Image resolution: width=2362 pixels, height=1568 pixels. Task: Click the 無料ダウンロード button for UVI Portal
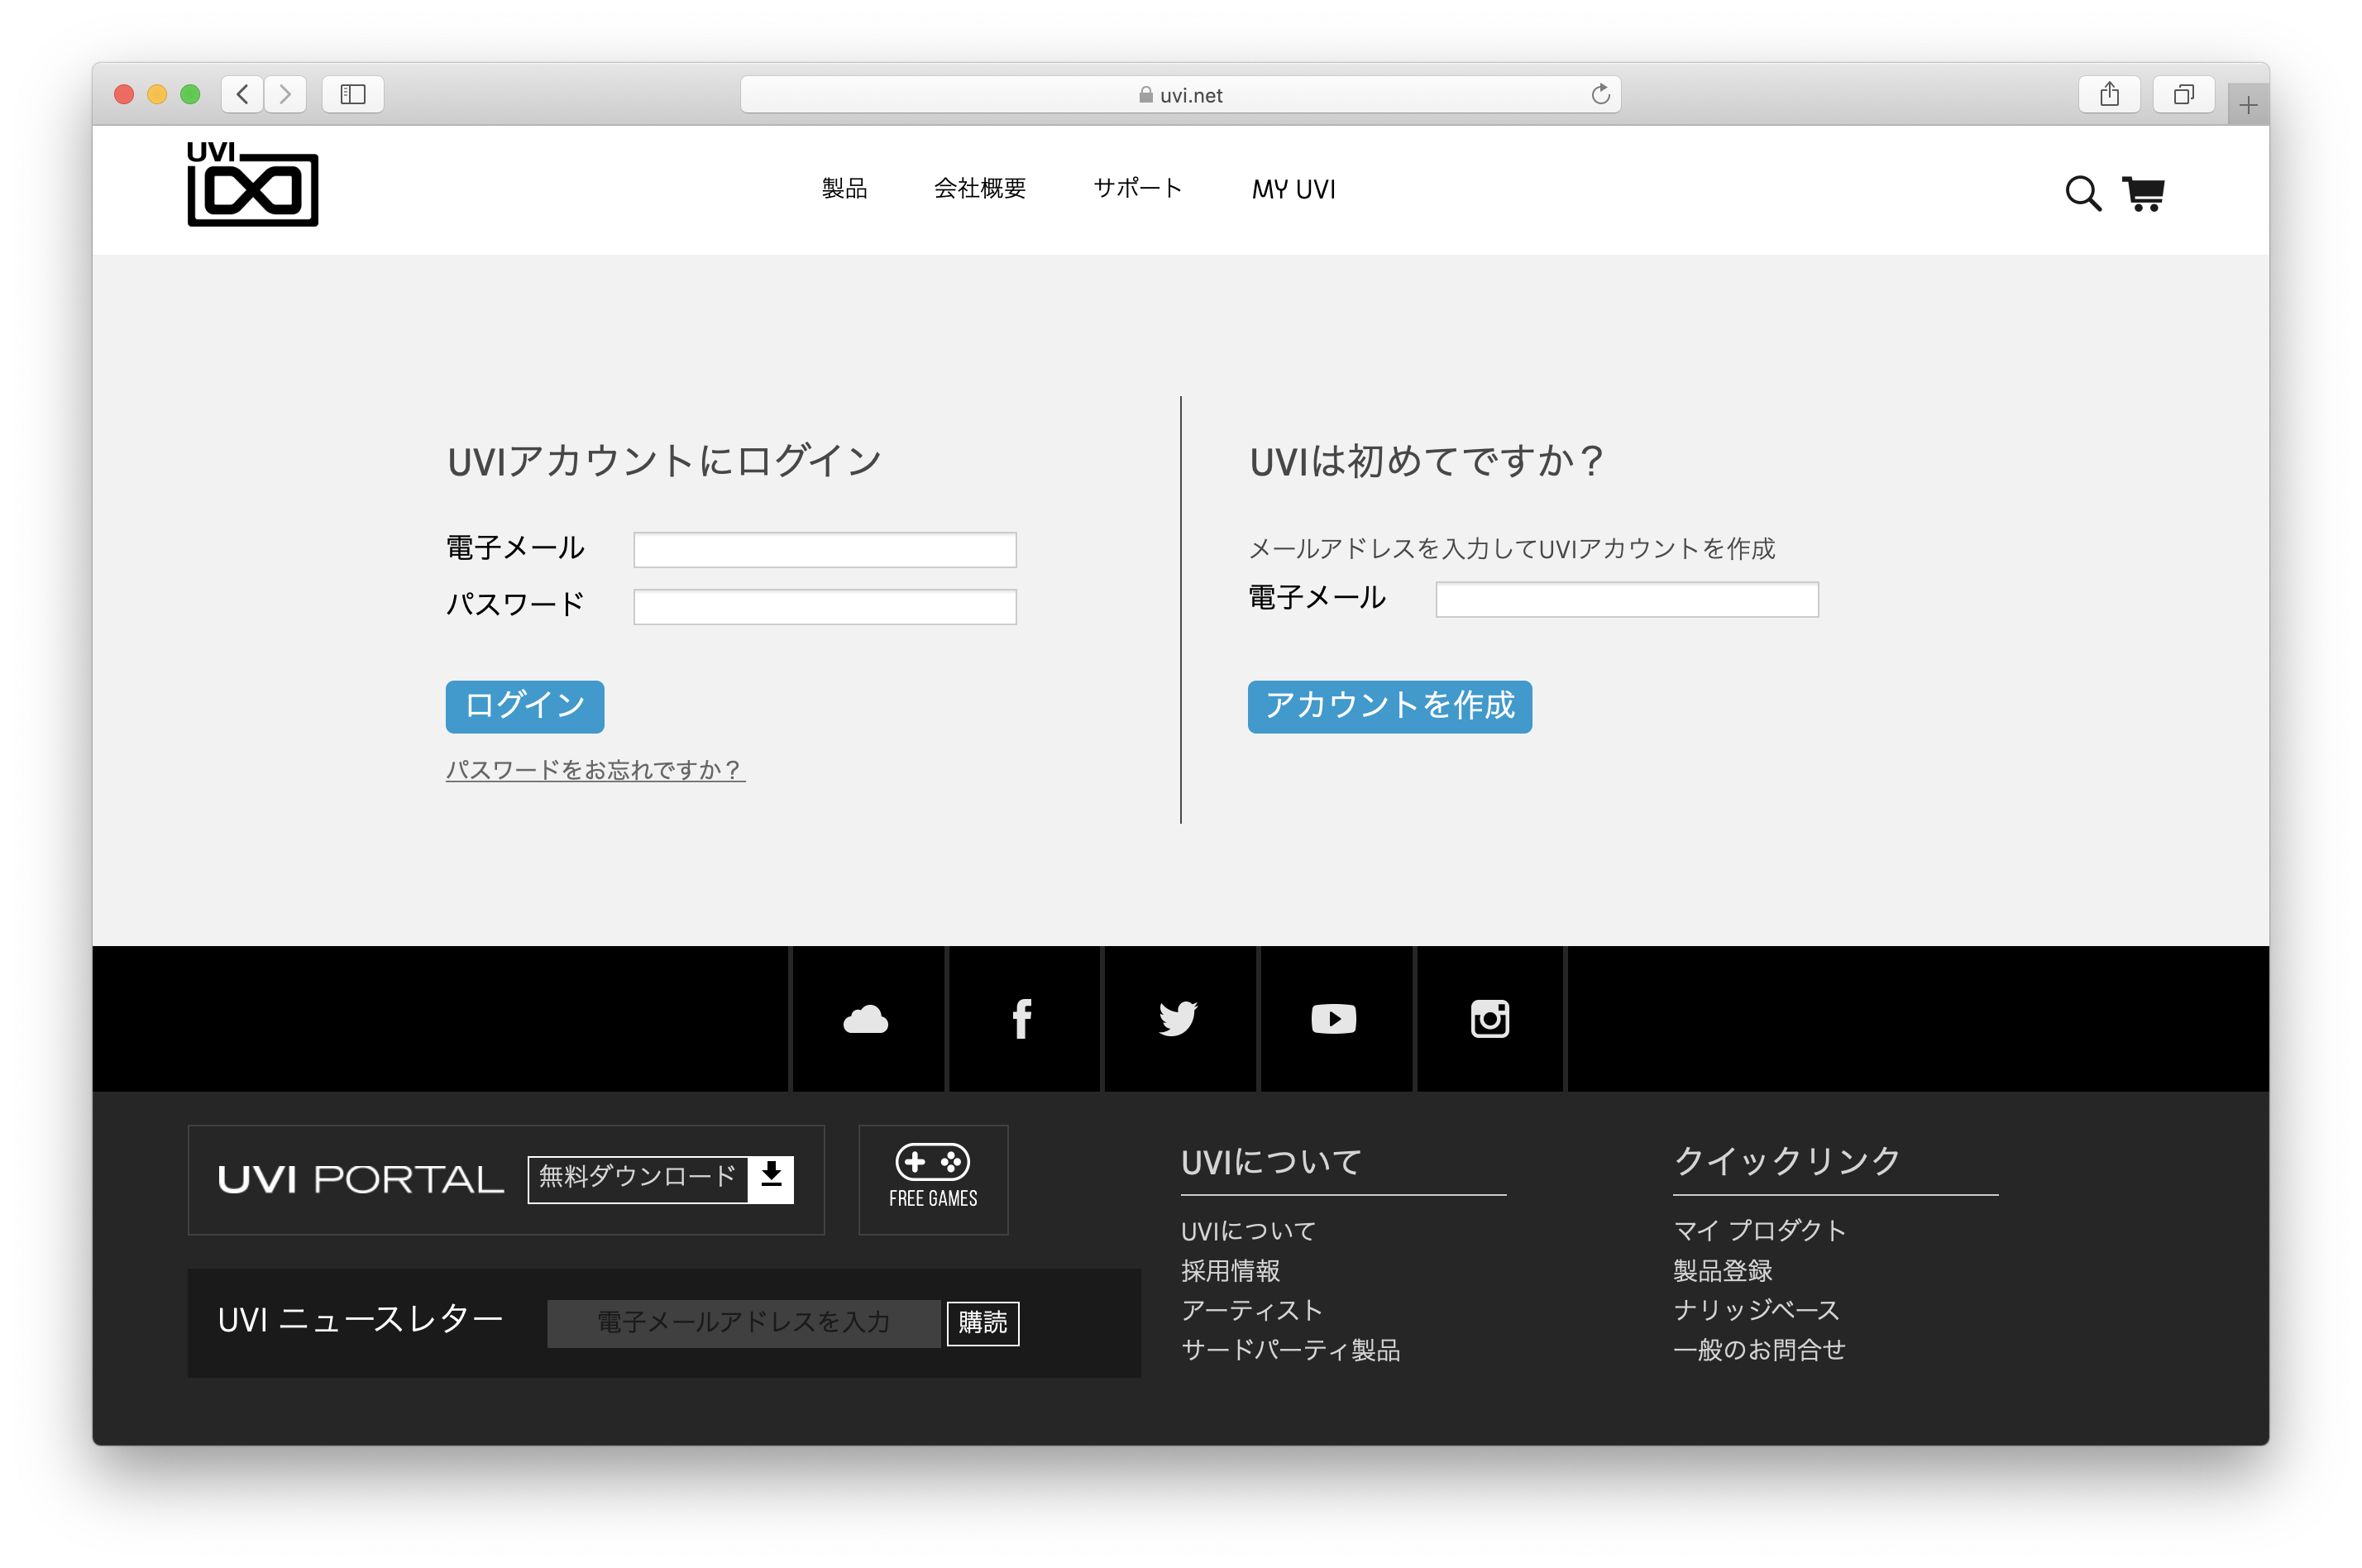click(x=660, y=1179)
